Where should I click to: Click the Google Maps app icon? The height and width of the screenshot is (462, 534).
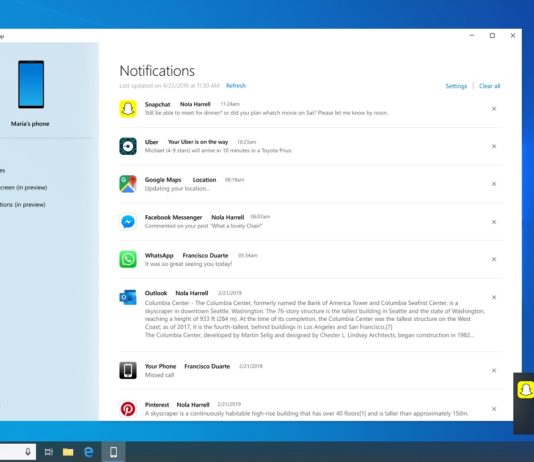(128, 184)
